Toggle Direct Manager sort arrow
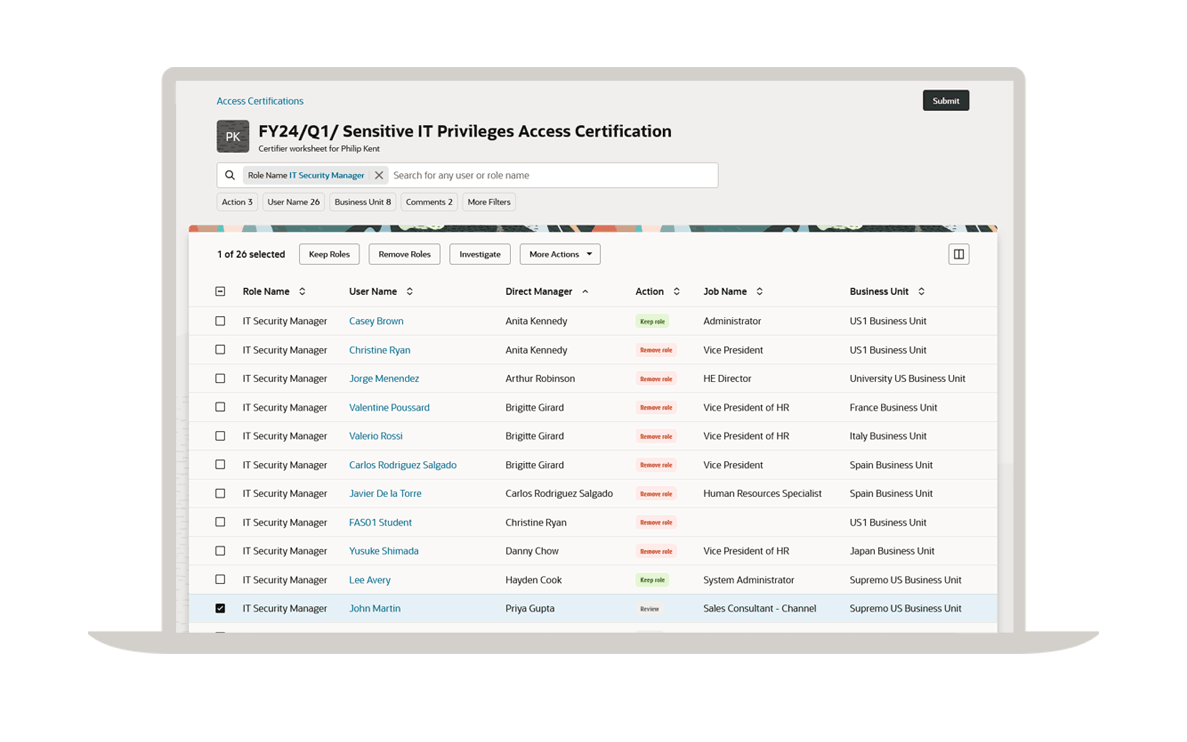The image size is (1187, 742). 585,292
